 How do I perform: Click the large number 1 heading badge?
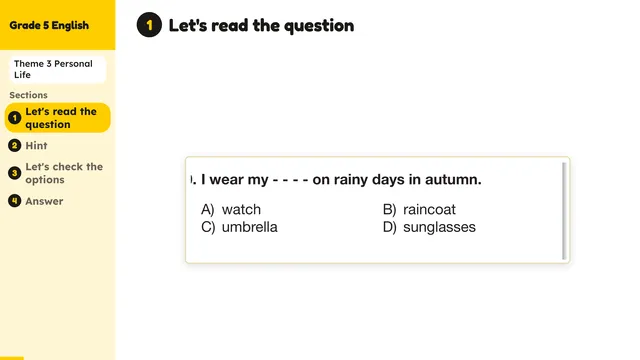point(149,25)
